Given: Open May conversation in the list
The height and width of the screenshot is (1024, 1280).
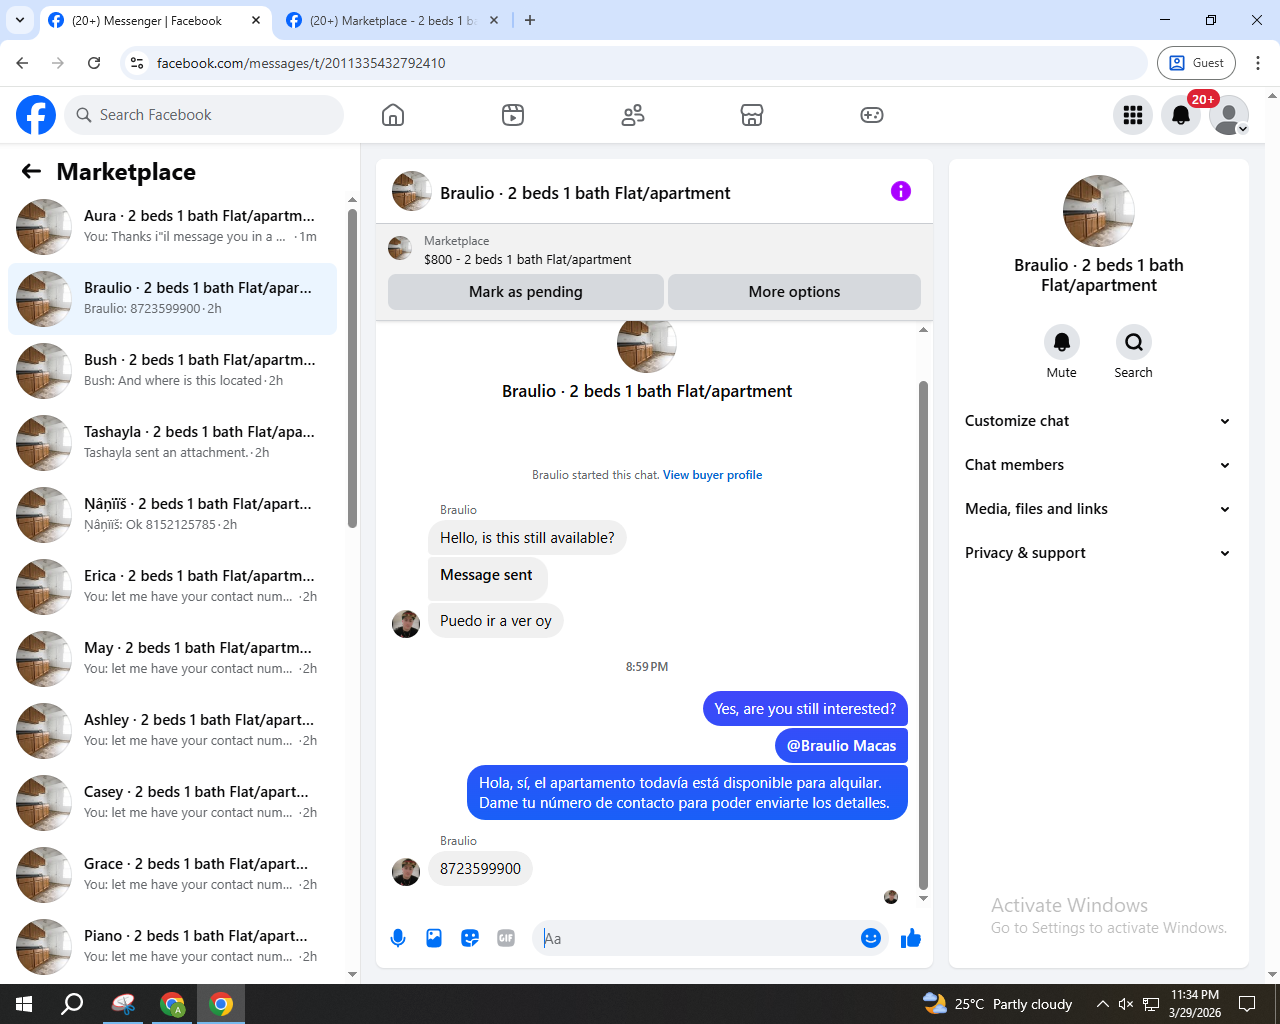Looking at the screenshot, I should [172, 659].
